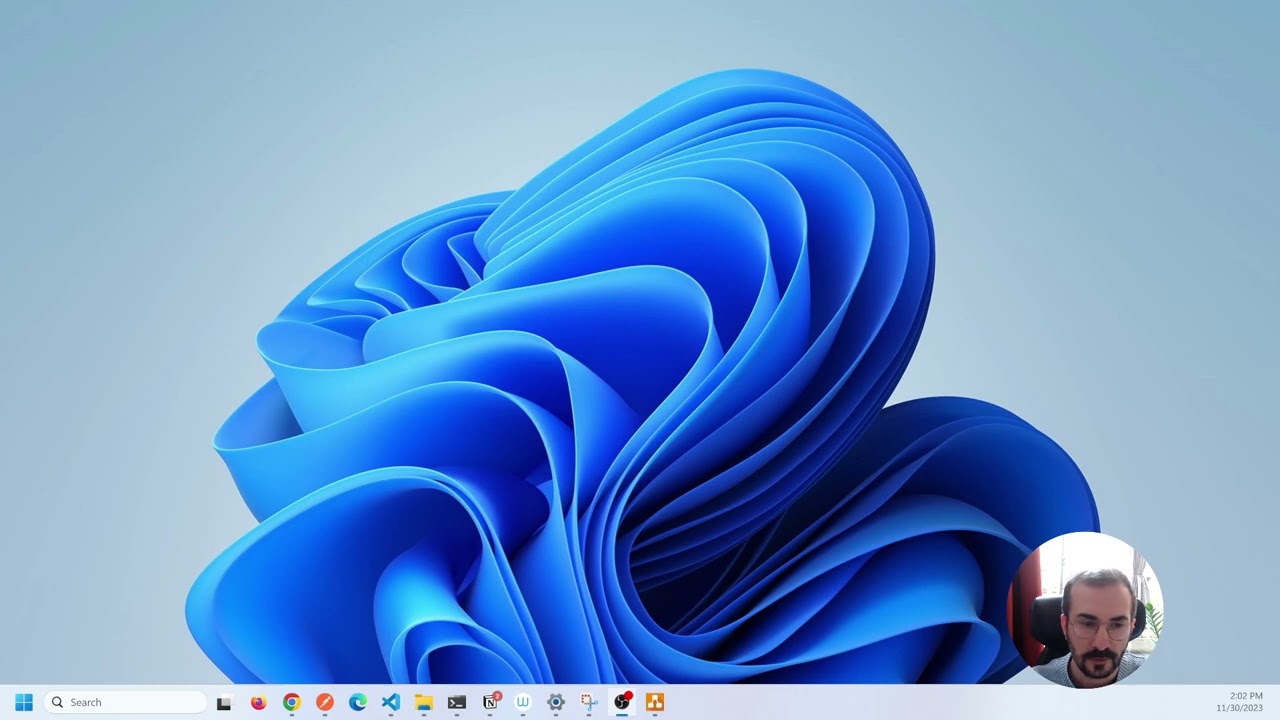This screenshot has height=720, width=1280.
Task: Open Notion from the taskbar
Action: point(490,703)
